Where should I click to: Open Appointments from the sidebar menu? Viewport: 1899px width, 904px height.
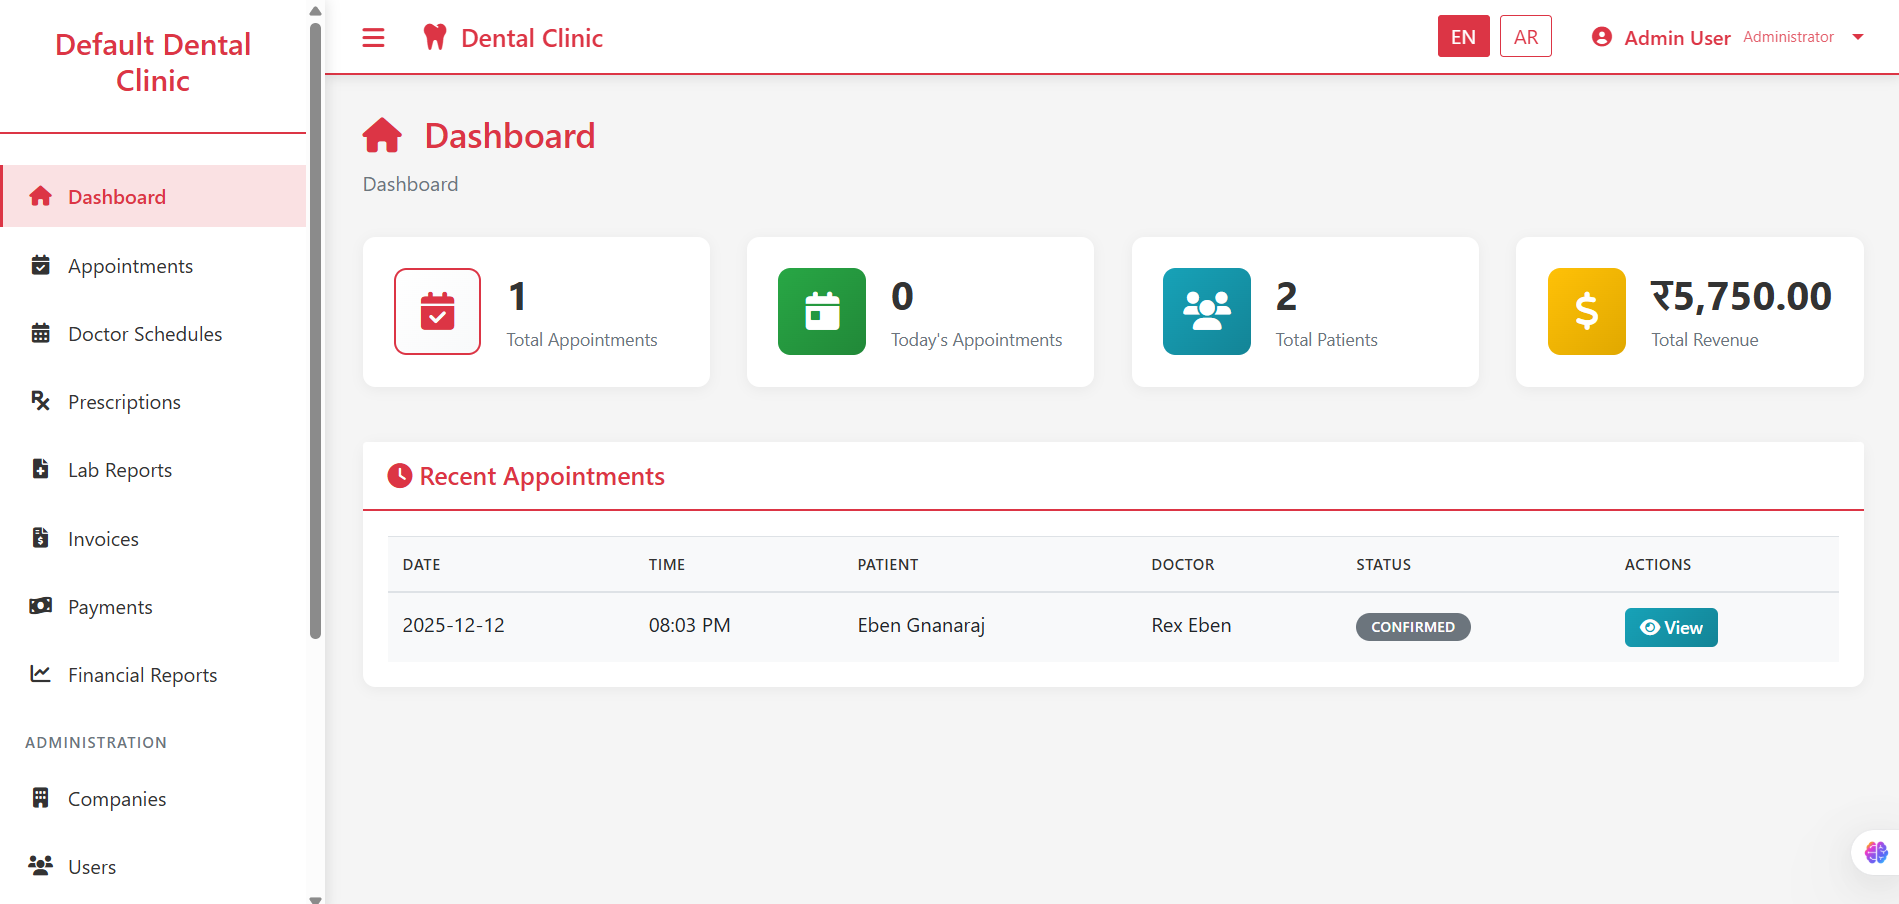(130, 265)
